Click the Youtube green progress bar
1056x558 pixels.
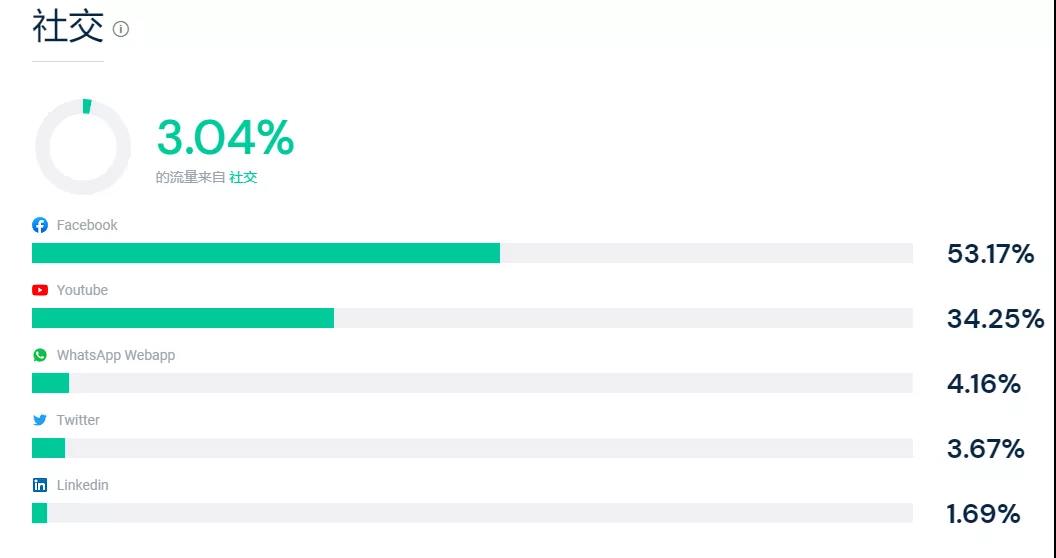183,318
